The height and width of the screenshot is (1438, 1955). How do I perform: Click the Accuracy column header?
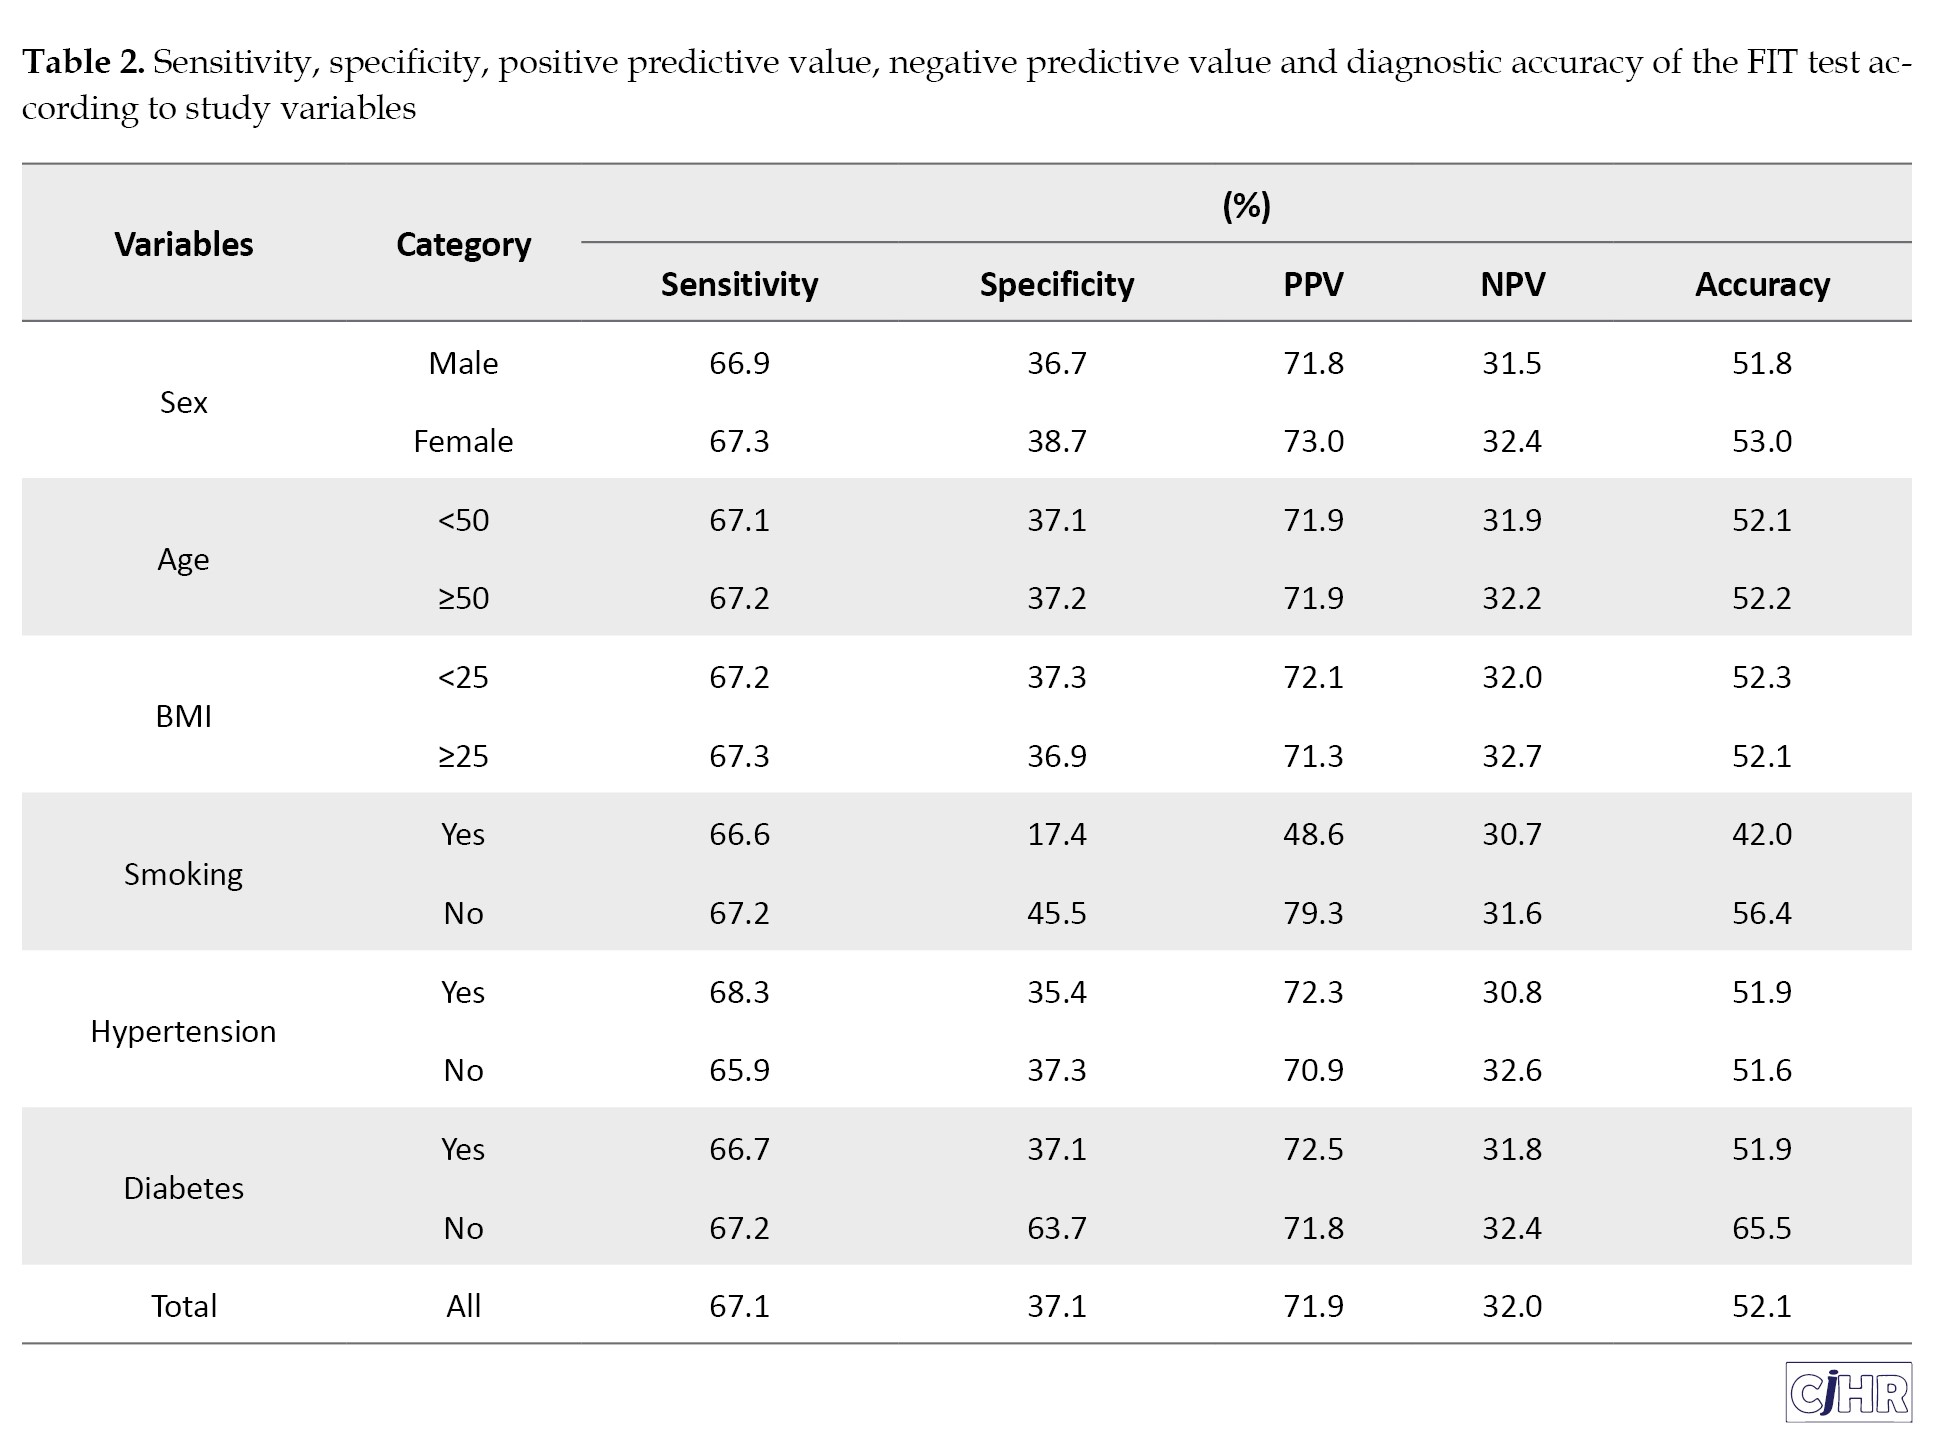point(1761,285)
